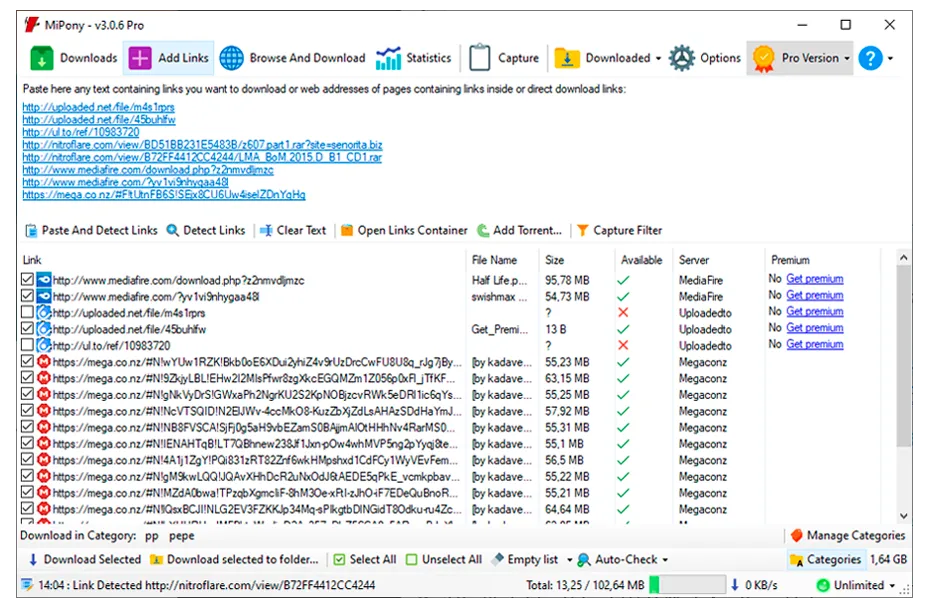Viewport: 932px width, 611px height.
Task: Open the Statistics chart icon
Action: coord(388,58)
